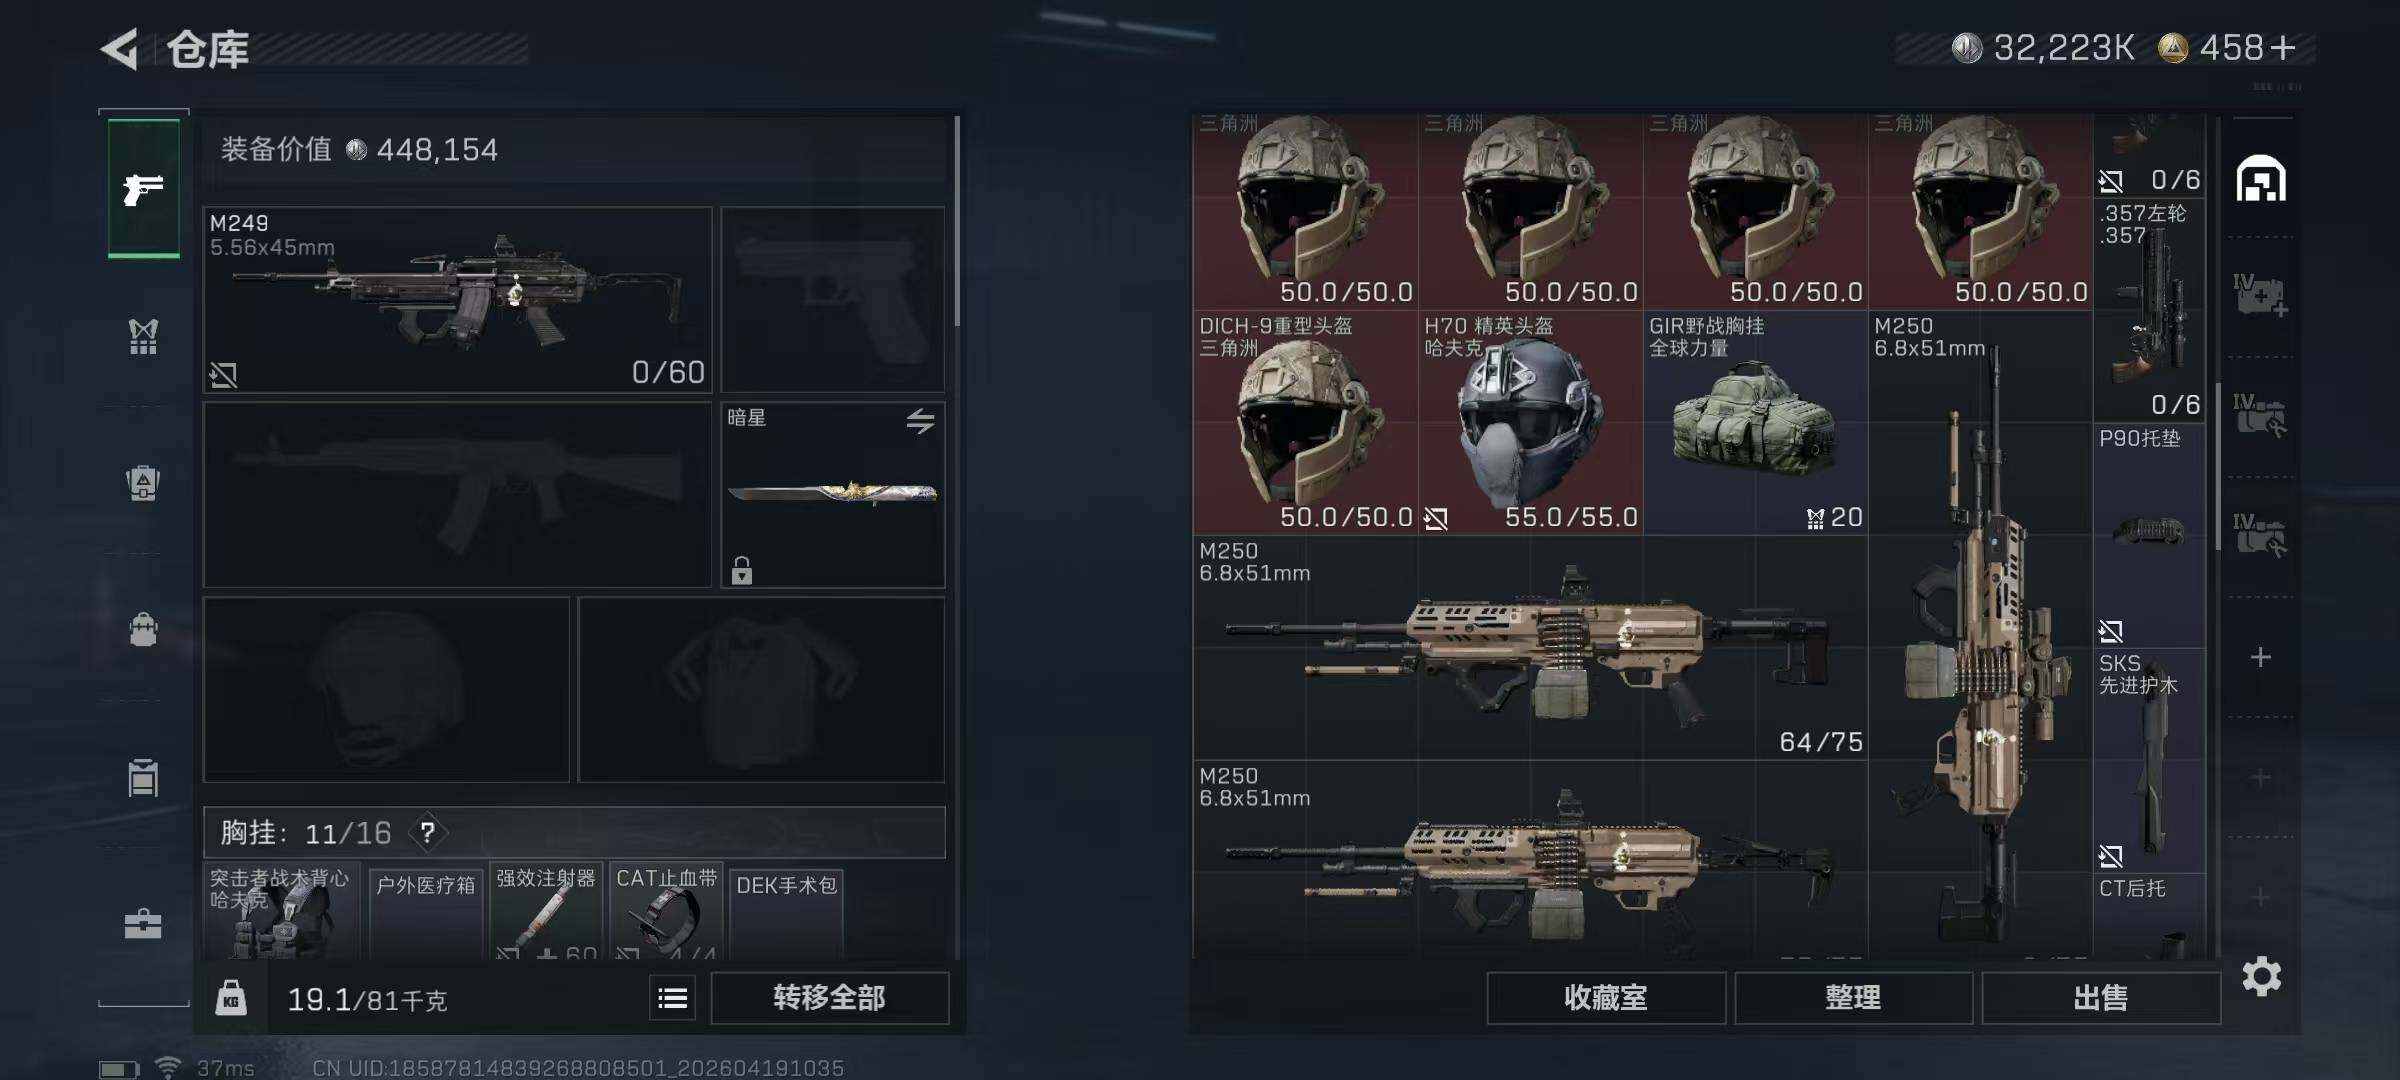The image size is (2400, 1080).
Task: Add a new storage box with plus
Action: 2260,657
